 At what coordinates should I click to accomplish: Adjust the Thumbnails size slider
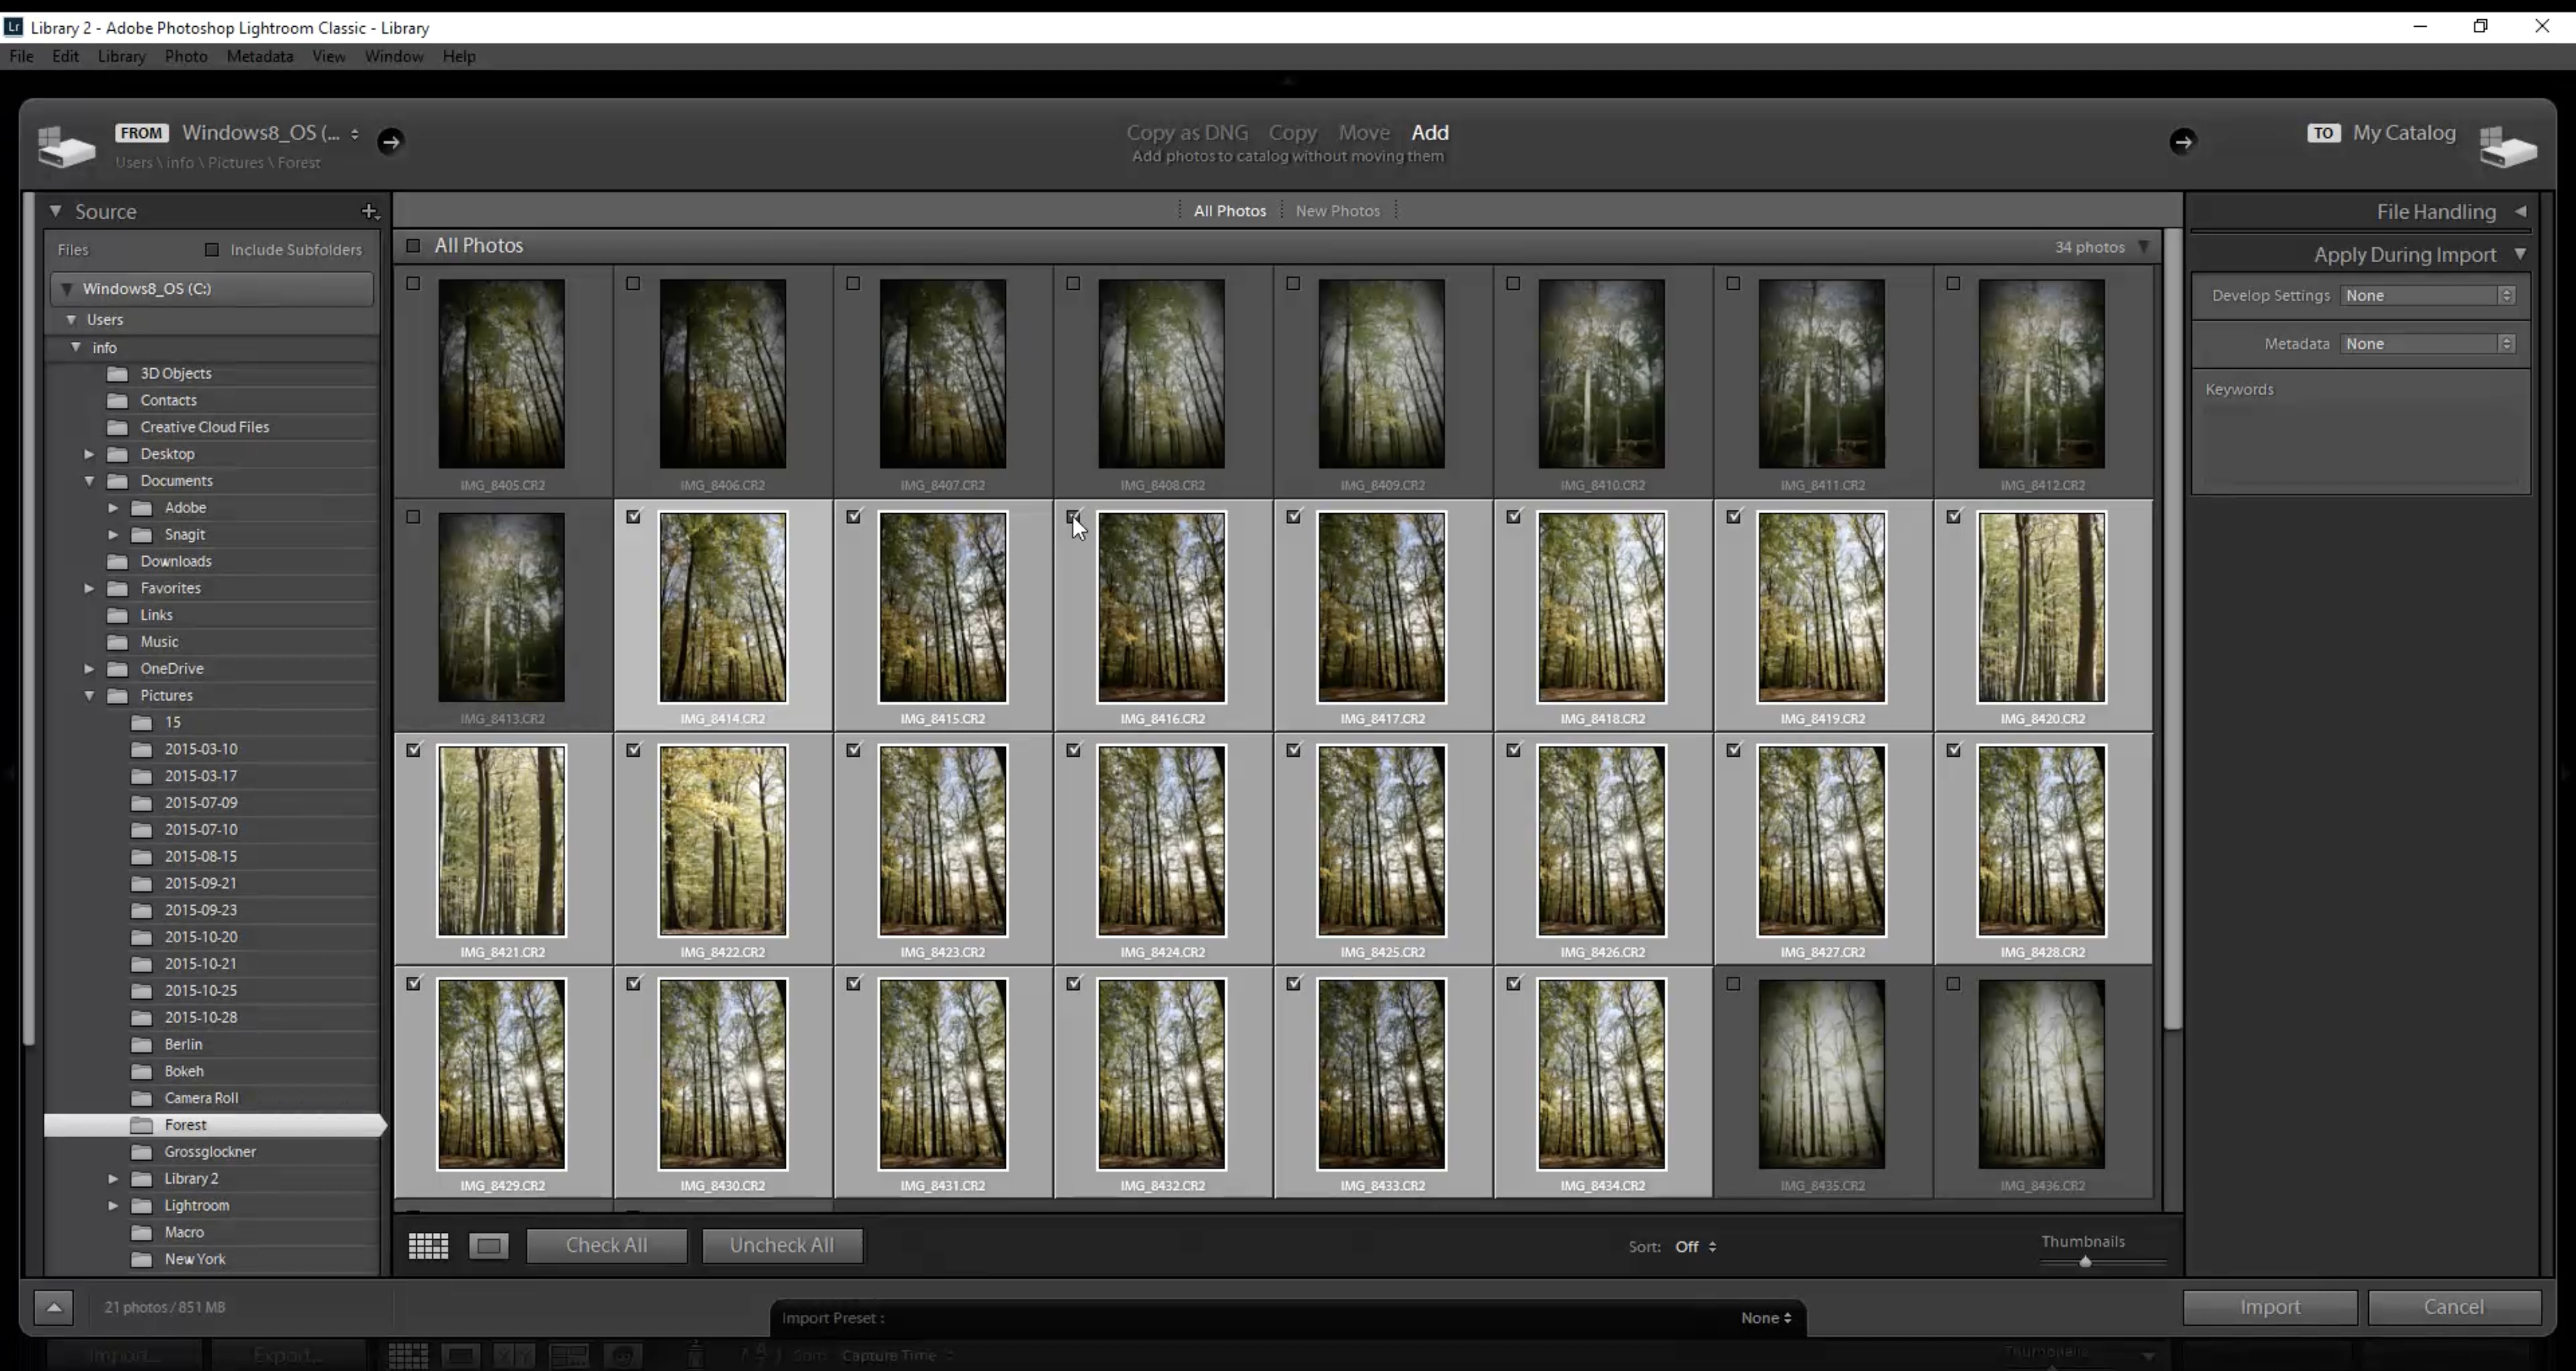point(2085,1262)
